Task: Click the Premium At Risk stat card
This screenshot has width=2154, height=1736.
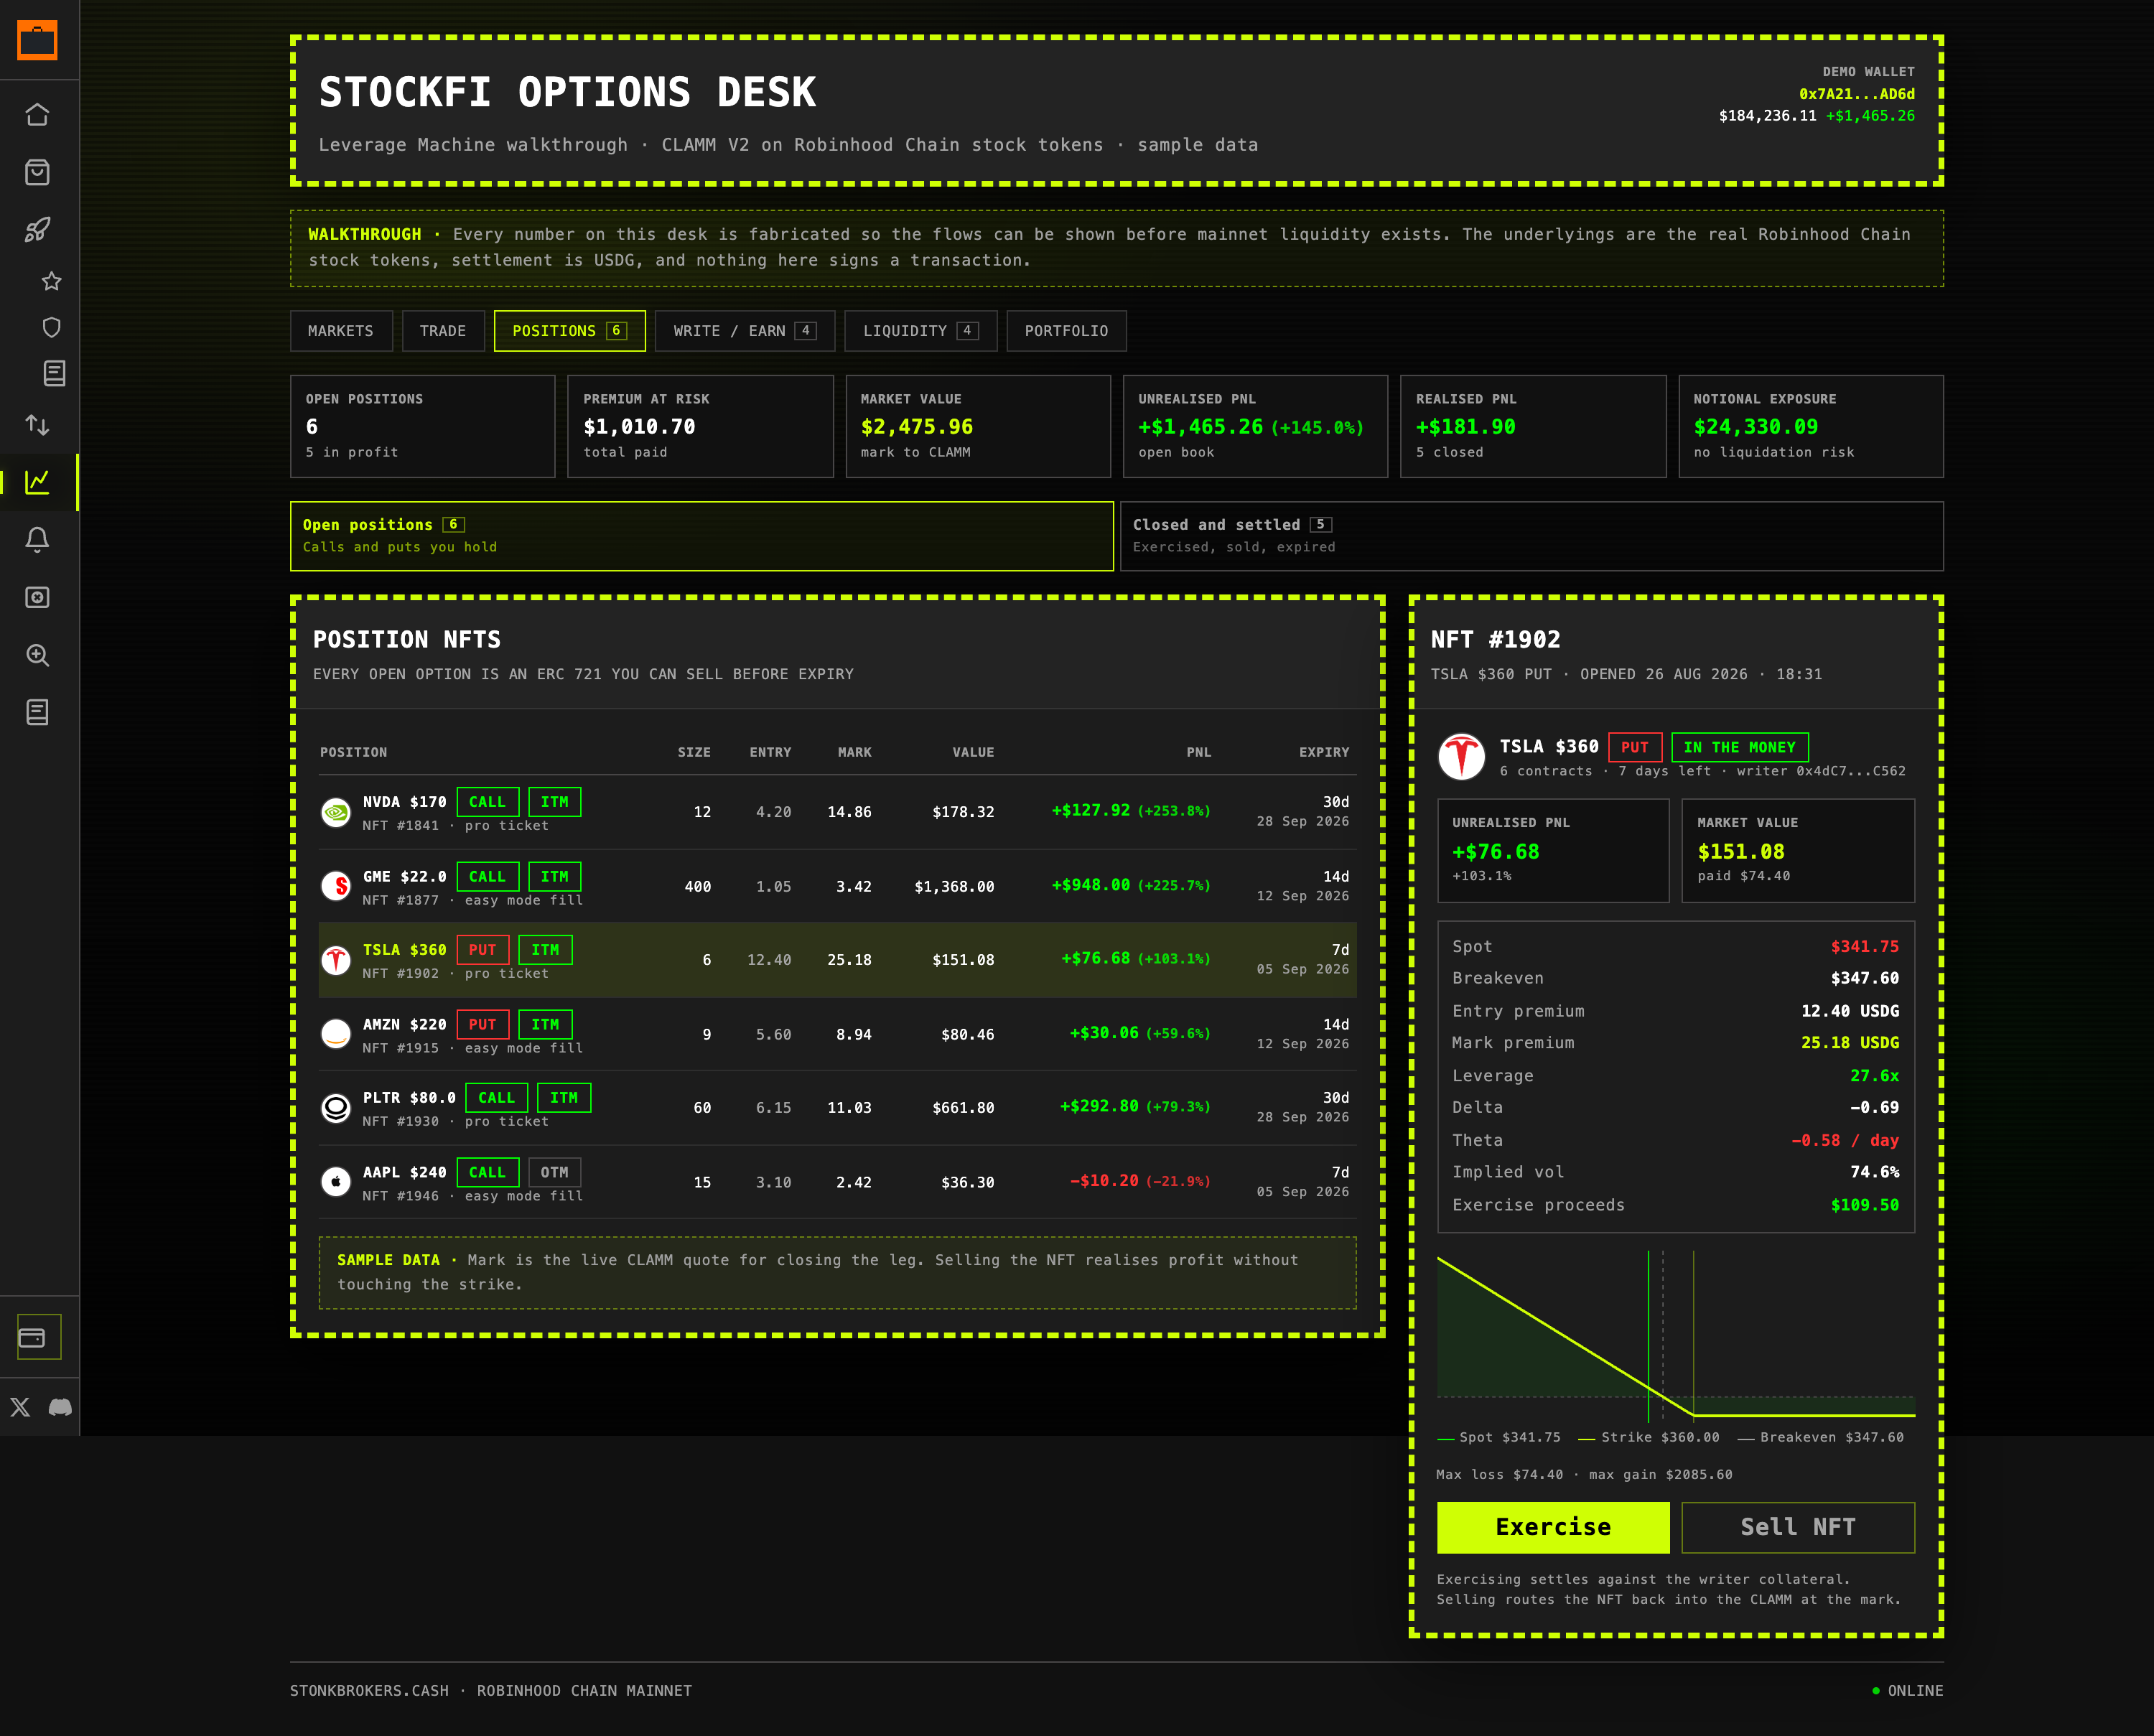Action: [700, 426]
